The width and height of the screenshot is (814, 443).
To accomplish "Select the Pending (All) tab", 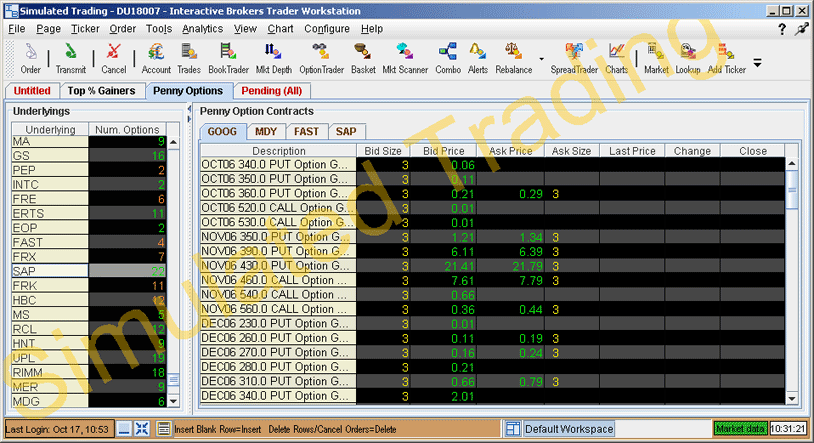I will [272, 91].
